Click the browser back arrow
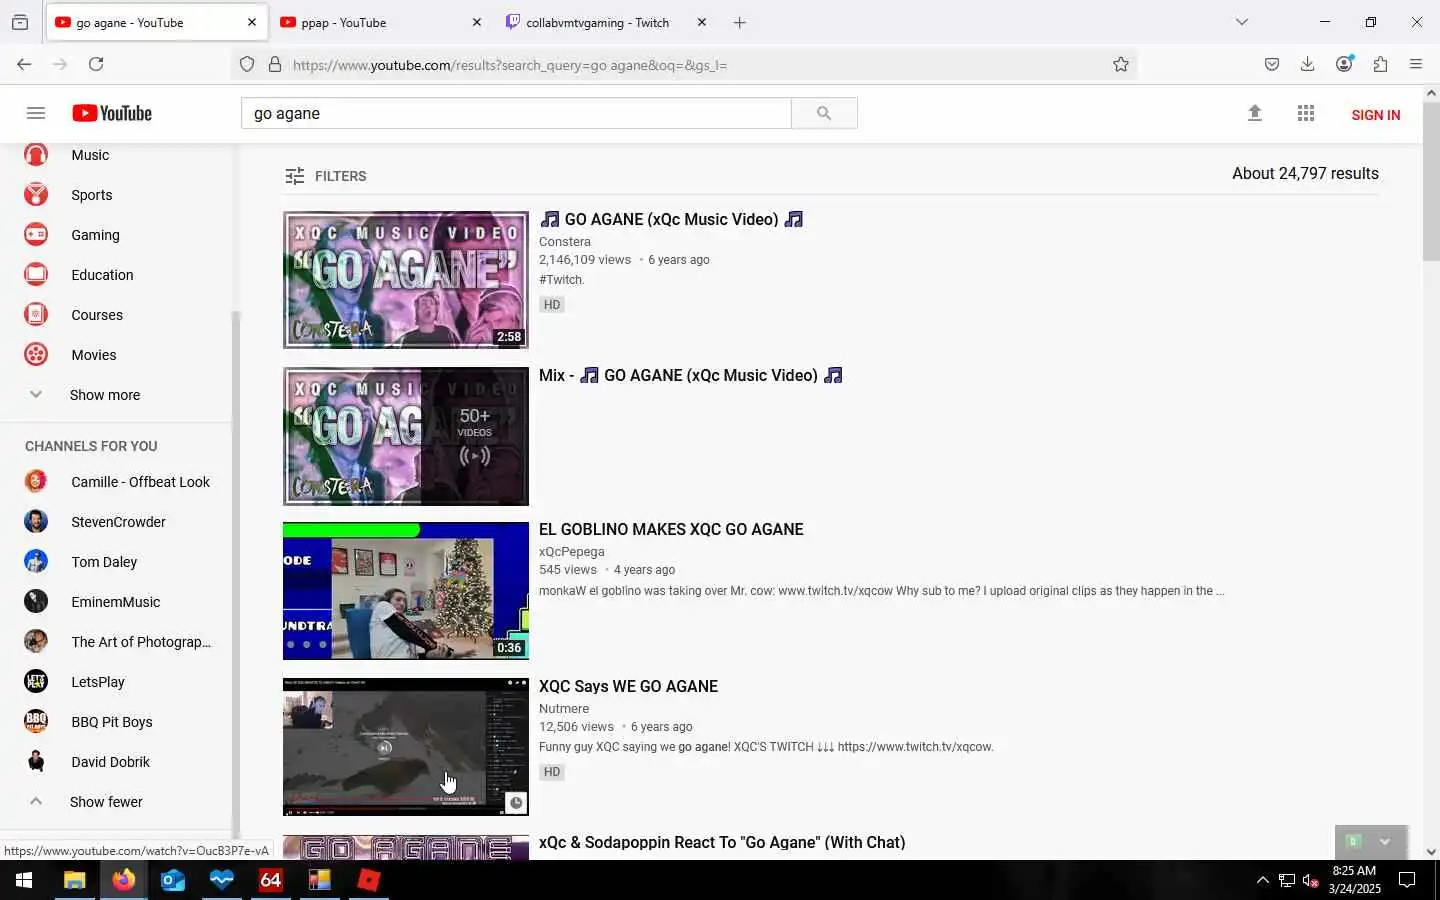1440x900 pixels. (24, 64)
